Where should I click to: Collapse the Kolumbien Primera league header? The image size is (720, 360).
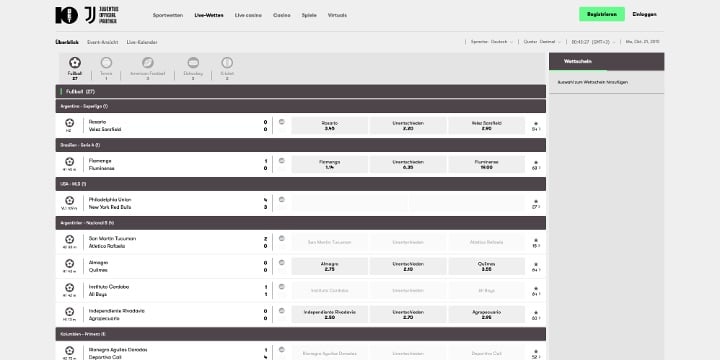301,334
